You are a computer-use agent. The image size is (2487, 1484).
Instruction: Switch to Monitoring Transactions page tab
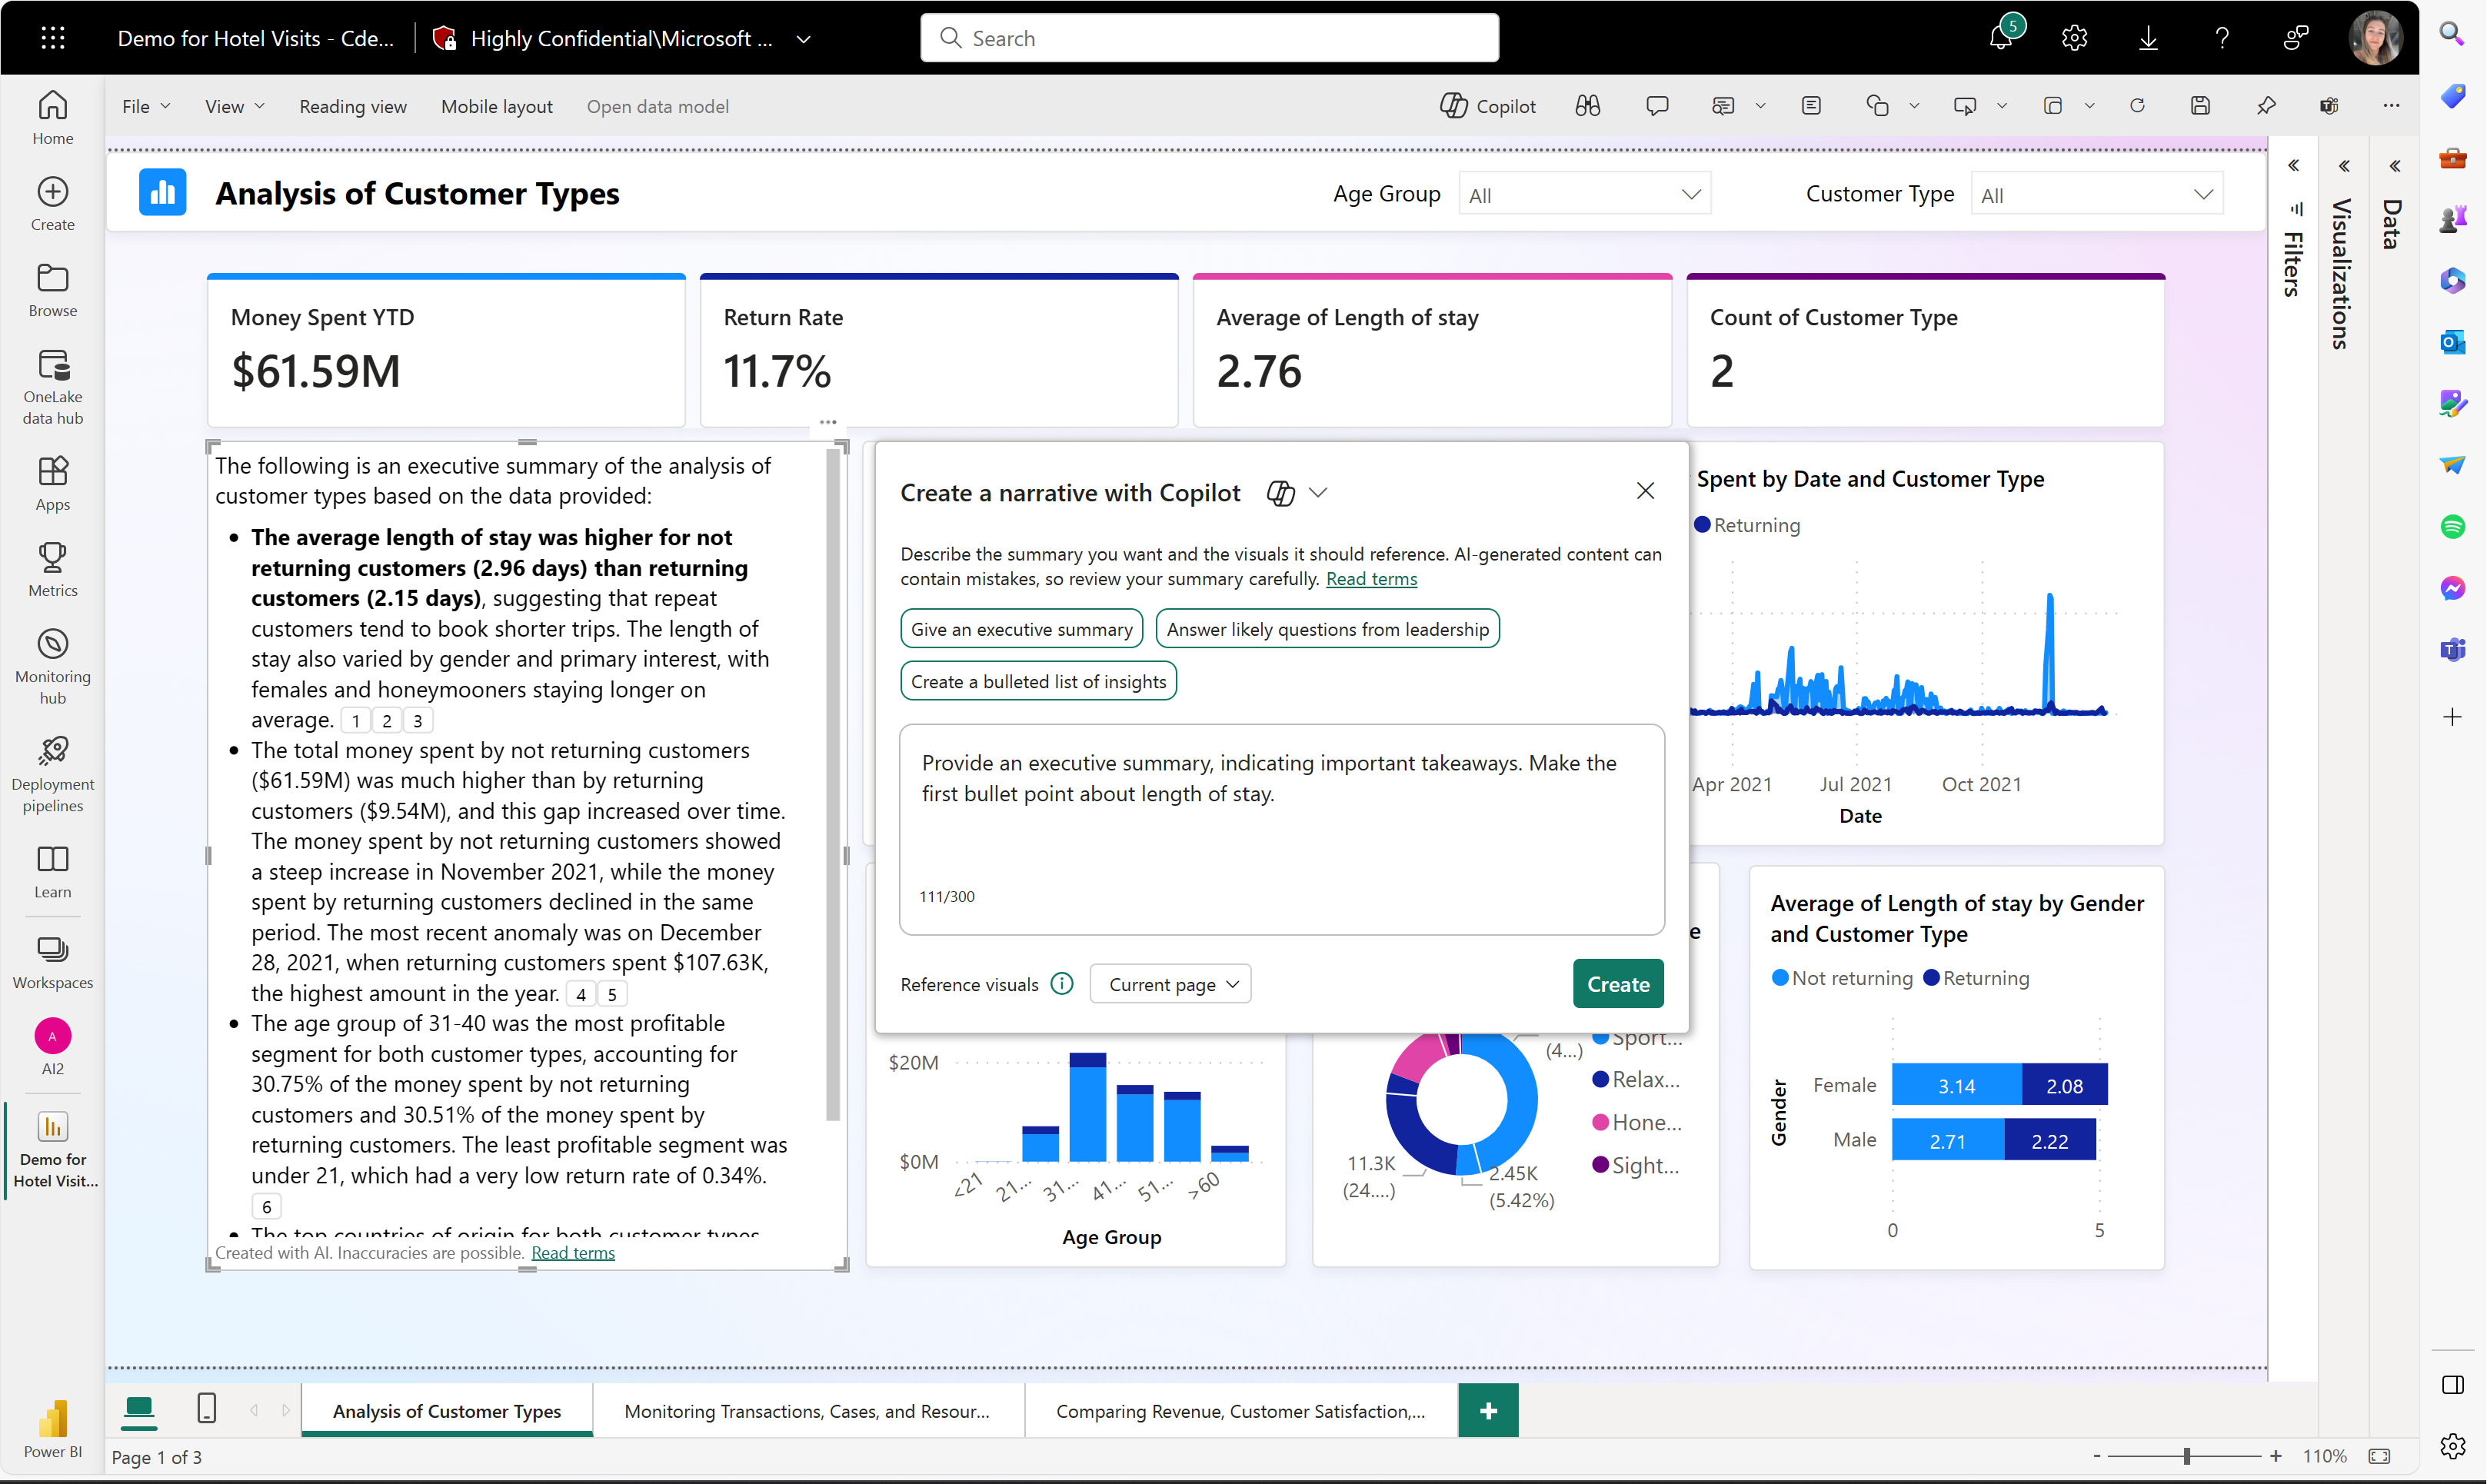pos(807,1411)
